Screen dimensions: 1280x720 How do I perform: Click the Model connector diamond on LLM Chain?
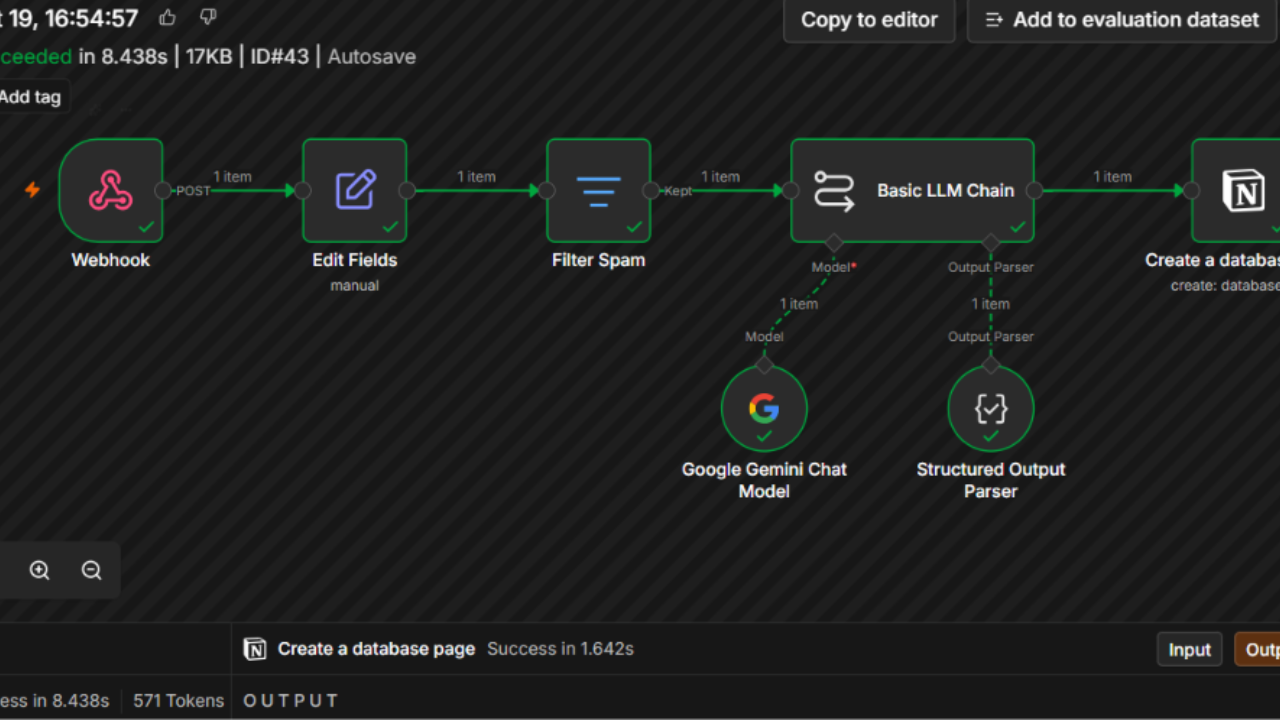[833, 242]
